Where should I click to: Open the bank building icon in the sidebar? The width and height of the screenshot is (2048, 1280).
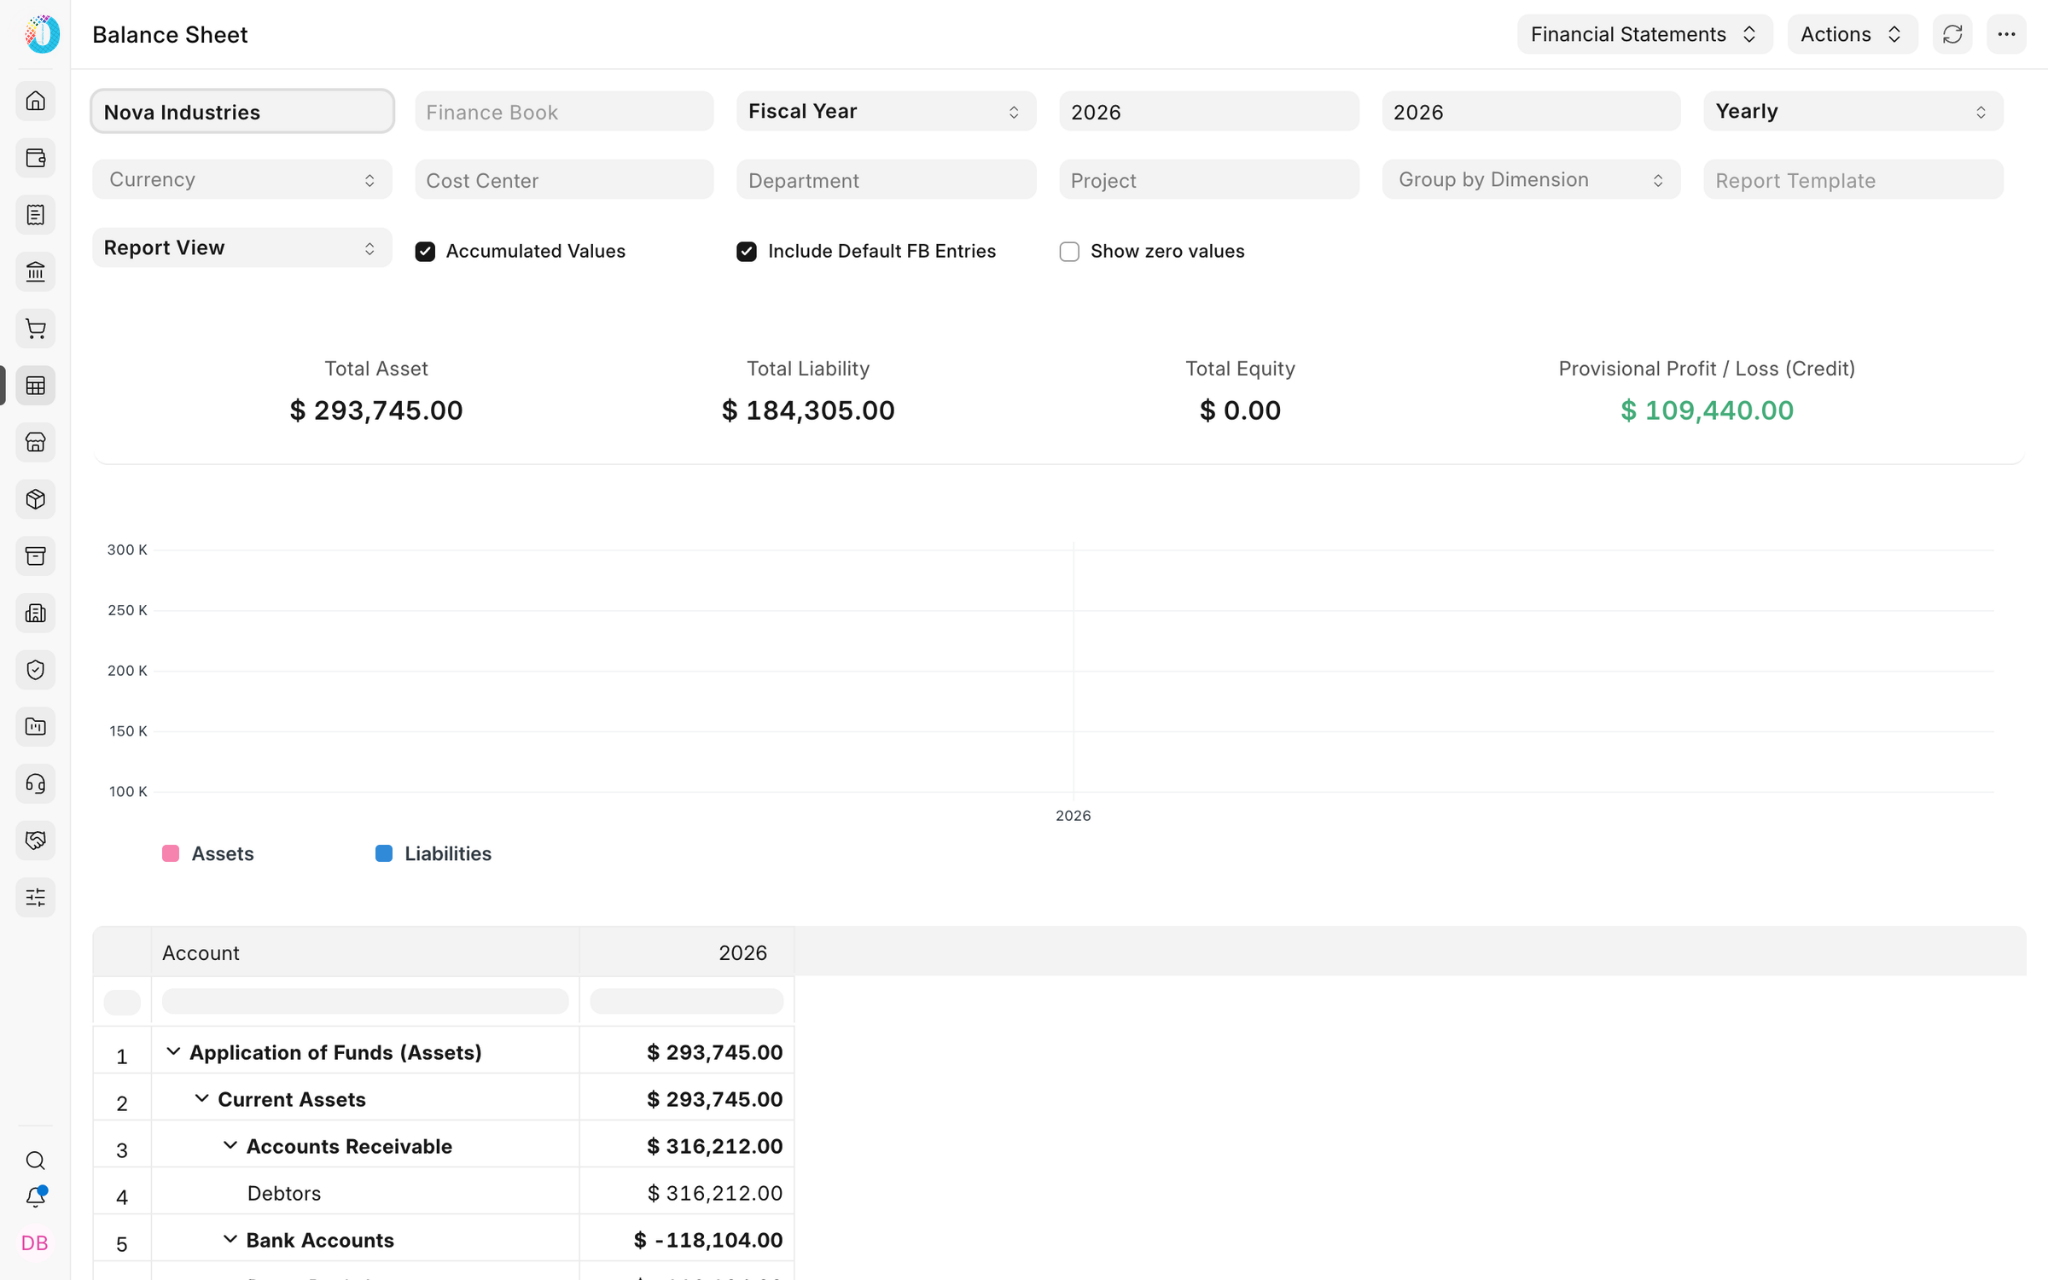pos(35,272)
